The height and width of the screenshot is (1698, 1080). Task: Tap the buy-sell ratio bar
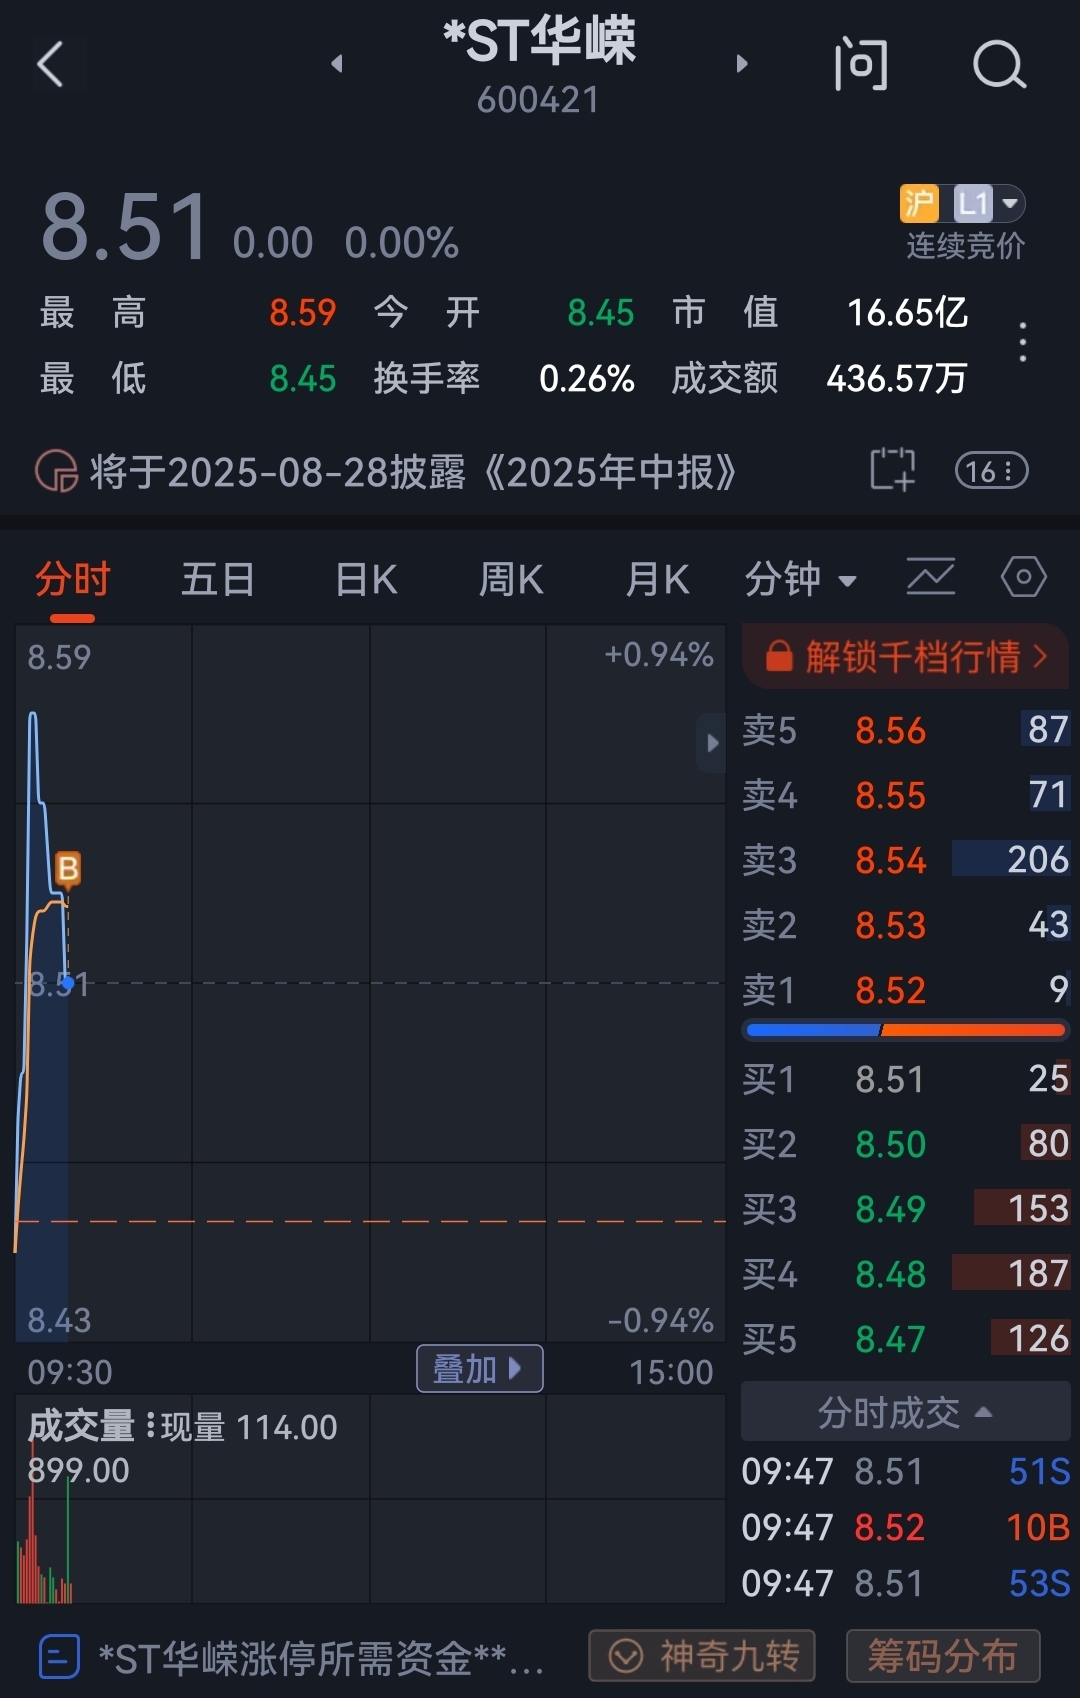905,1030
